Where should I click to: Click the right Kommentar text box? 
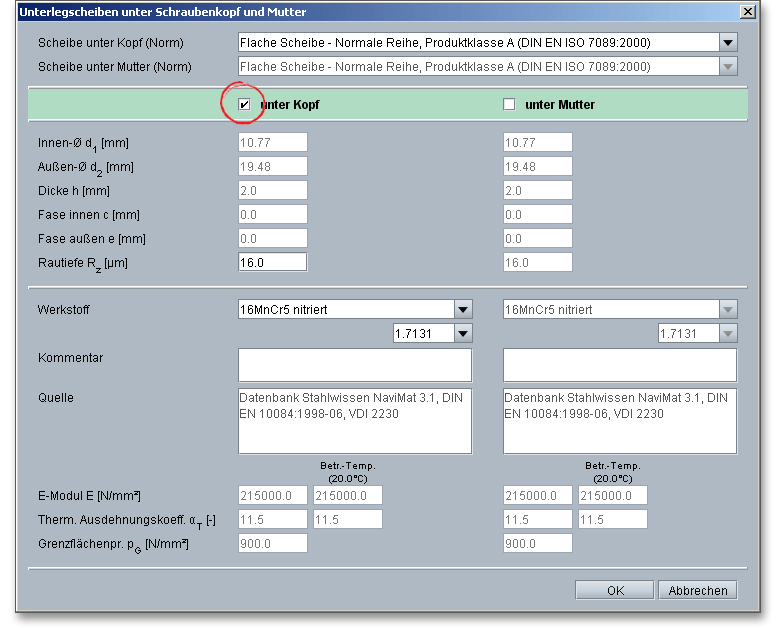click(x=619, y=365)
